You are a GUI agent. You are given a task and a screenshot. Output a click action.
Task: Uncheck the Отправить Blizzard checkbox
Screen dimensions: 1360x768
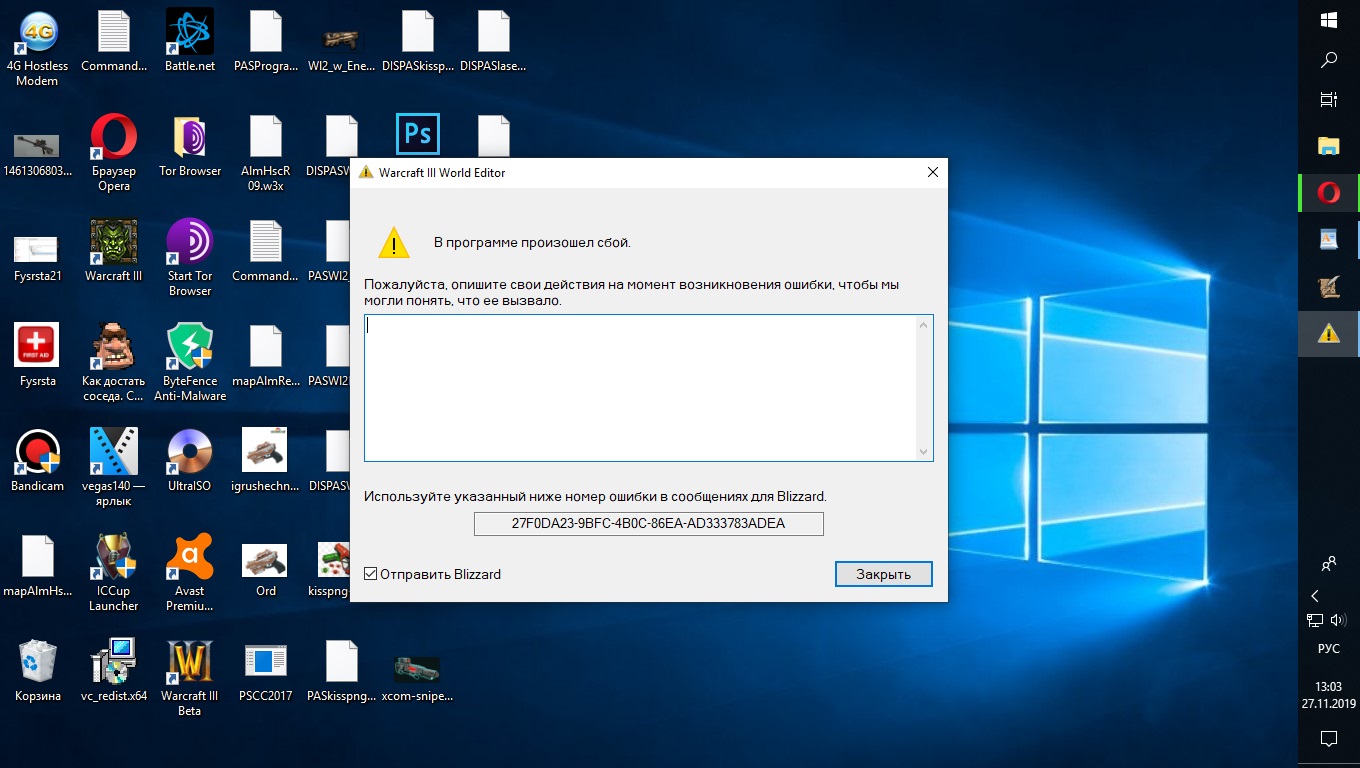pyautogui.click(x=371, y=574)
